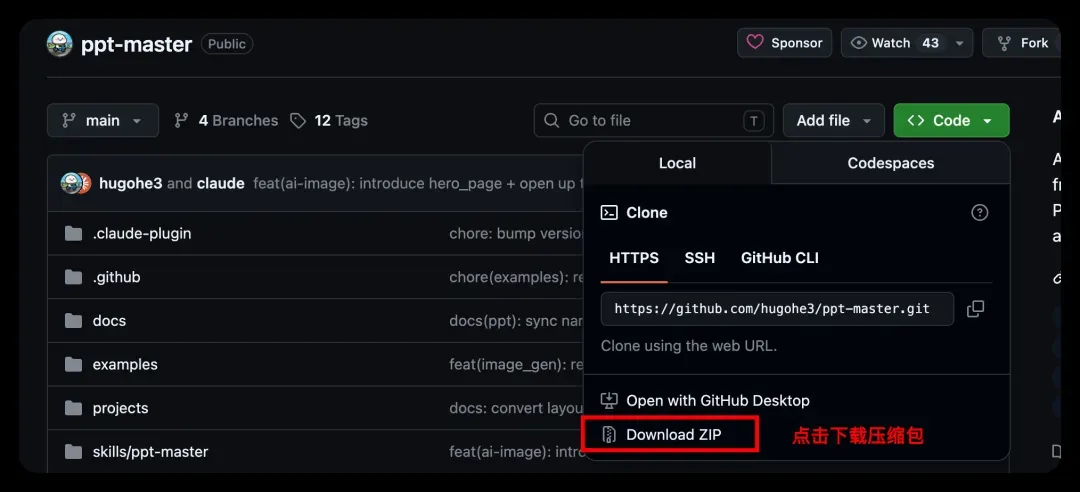Click the Clone help question-mark icon

[979, 212]
